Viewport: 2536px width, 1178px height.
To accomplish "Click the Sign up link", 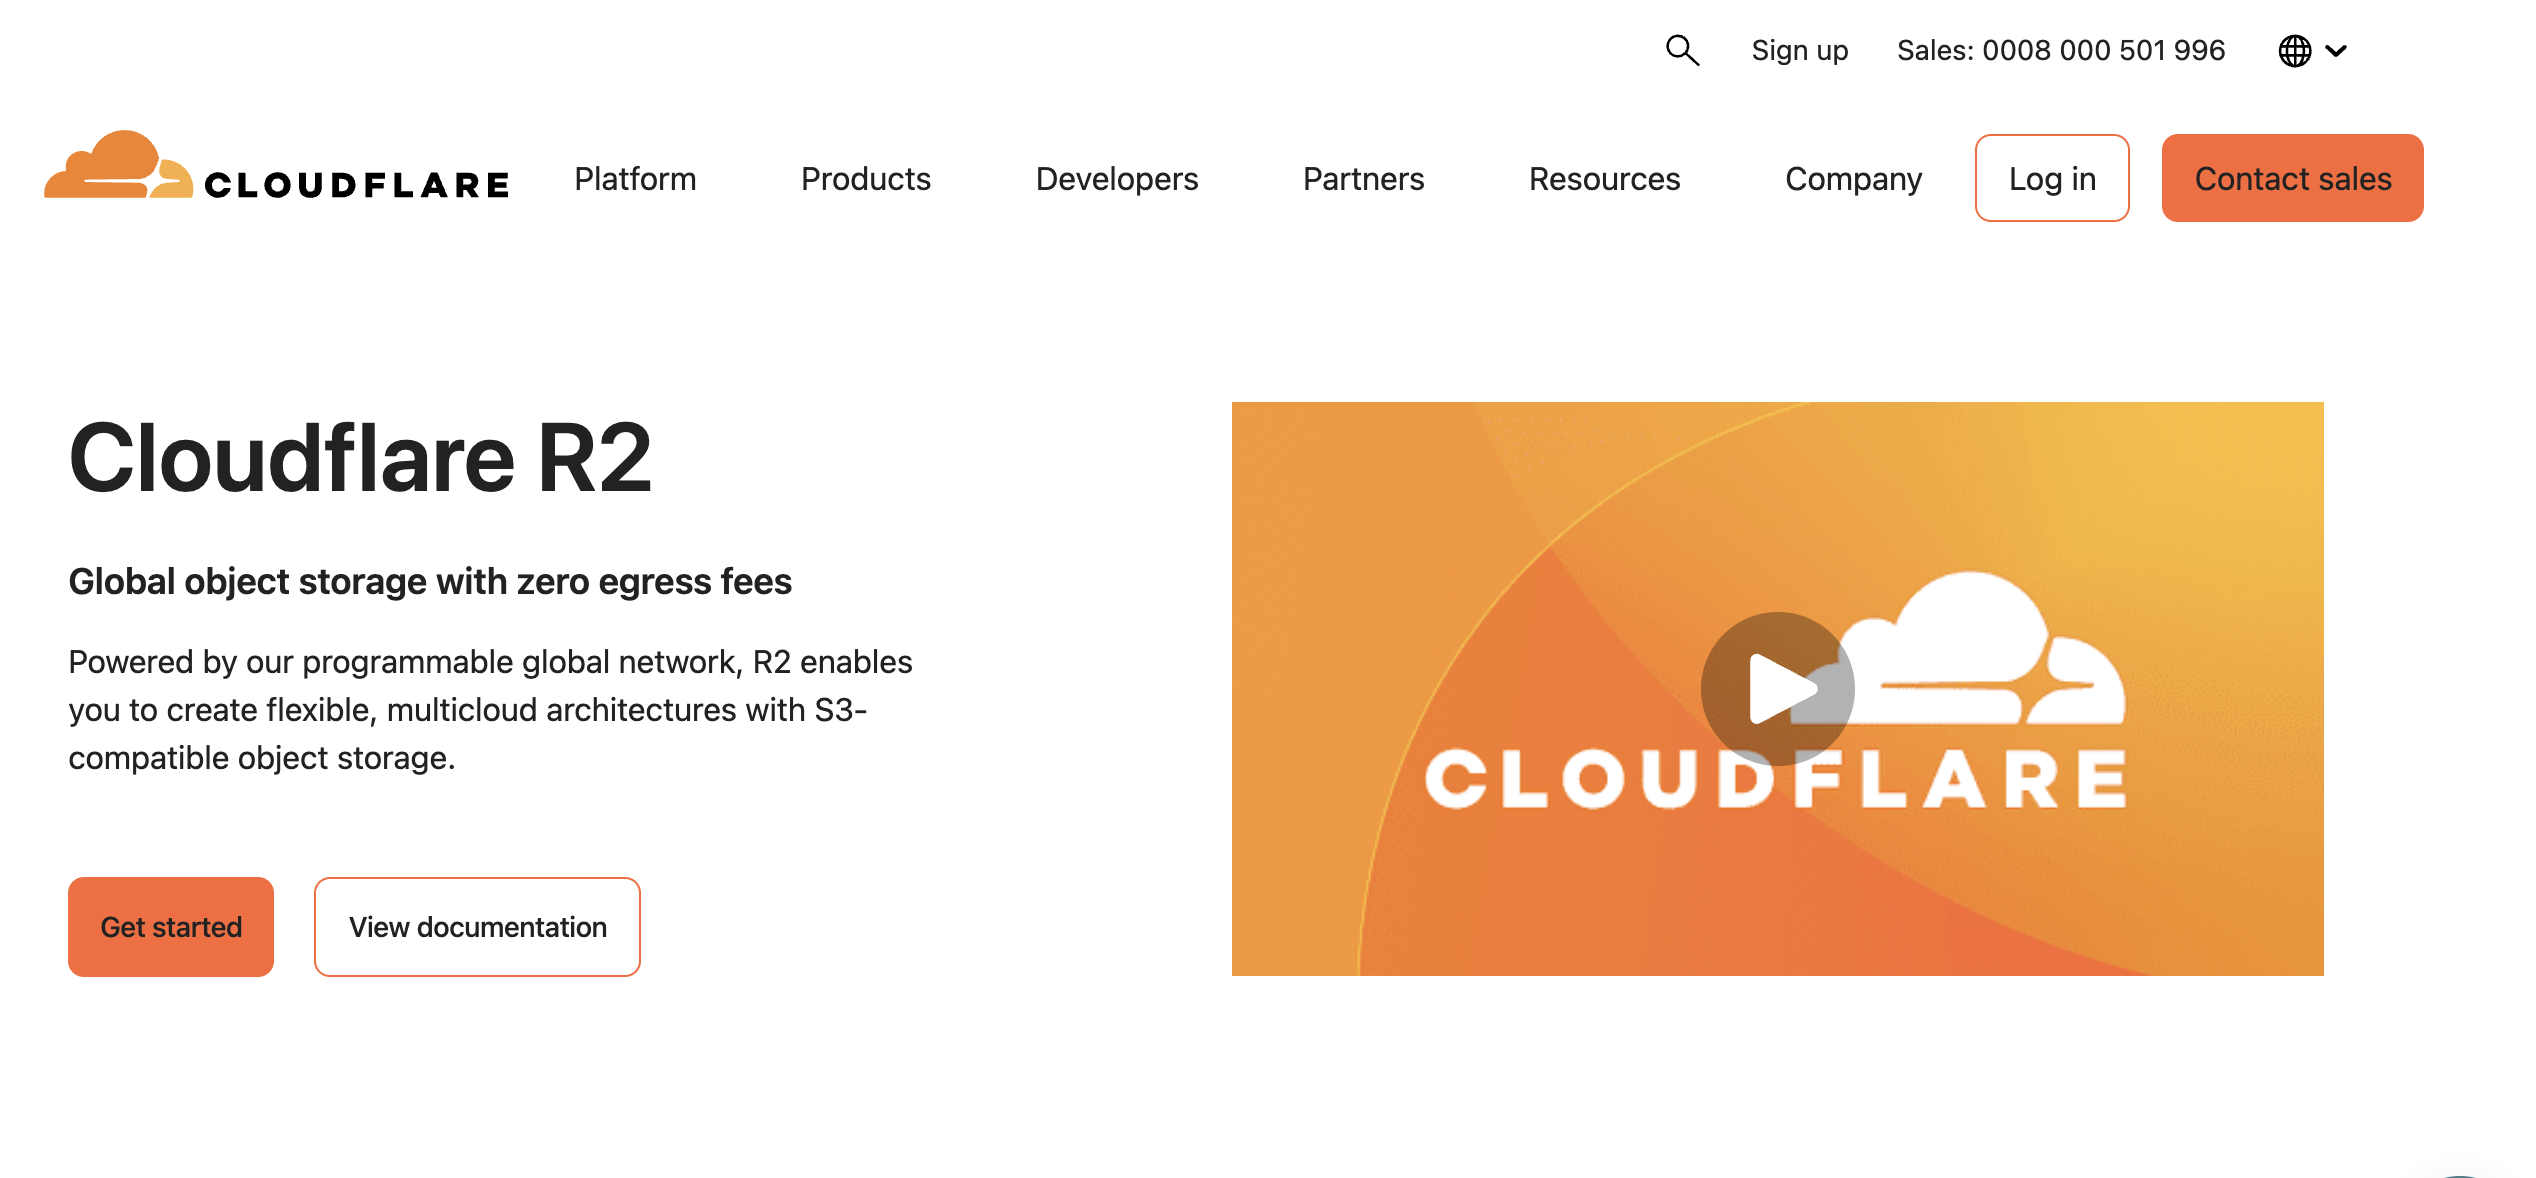I will coord(1799,51).
